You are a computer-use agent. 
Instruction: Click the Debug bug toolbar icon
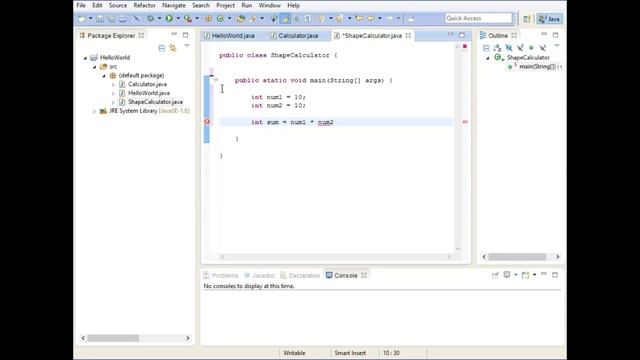151,18
